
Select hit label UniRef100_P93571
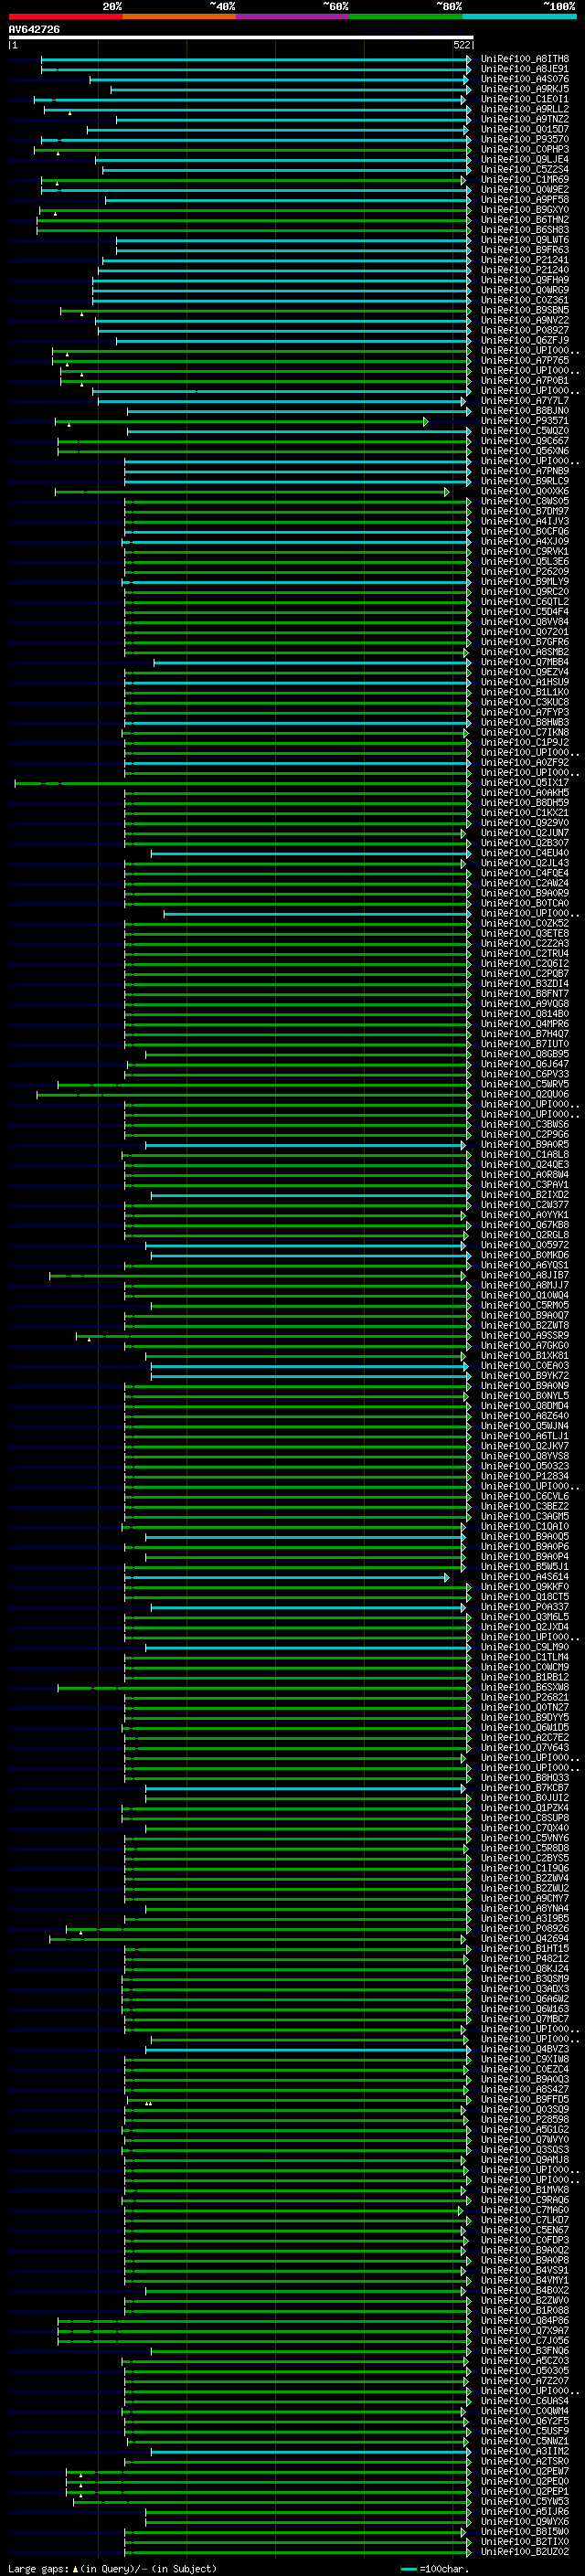click(x=525, y=421)
